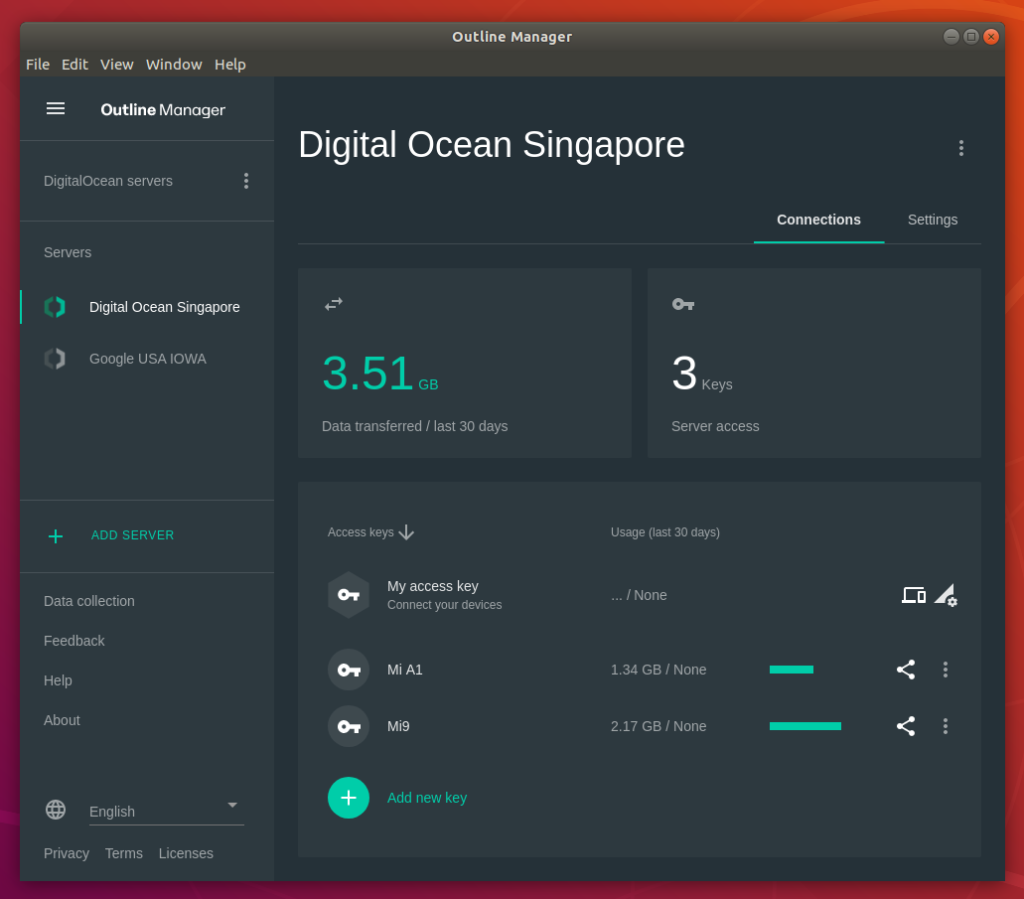This screenshot has width=1024, height=899.
Task: Click the key icon on the Server access card
Action: coord(683,305)
